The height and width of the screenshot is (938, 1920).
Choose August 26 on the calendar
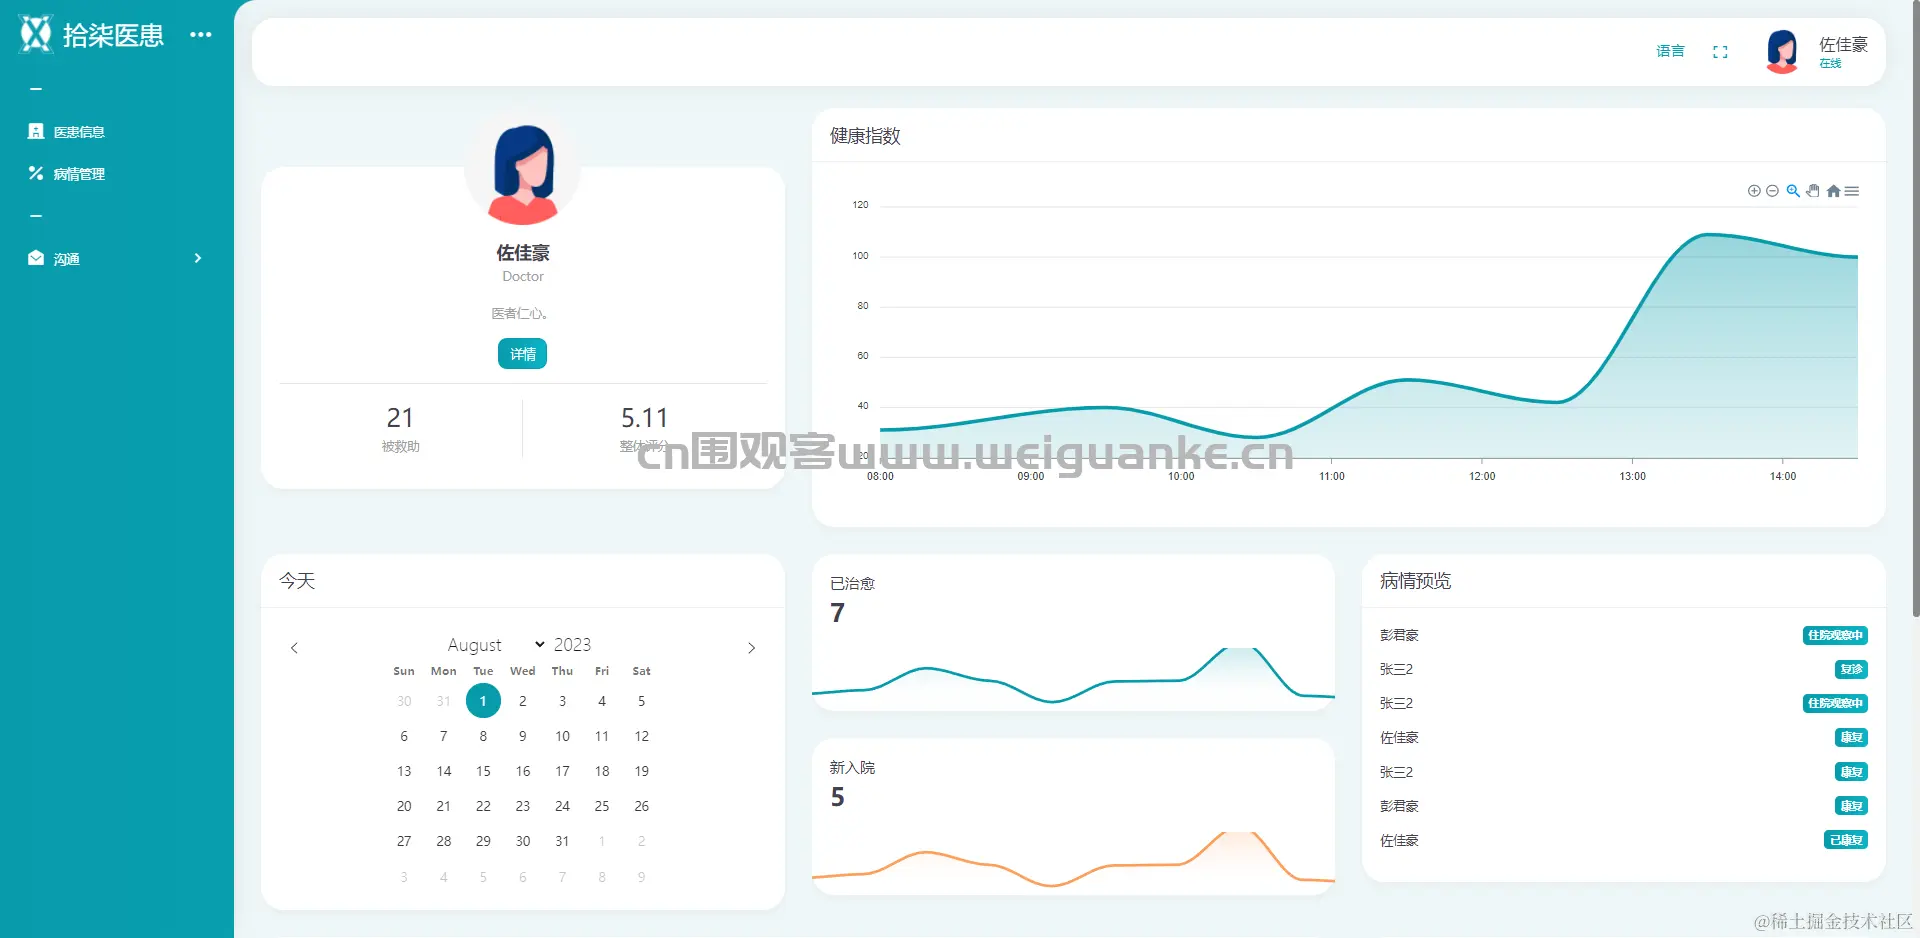pos(642,806)
